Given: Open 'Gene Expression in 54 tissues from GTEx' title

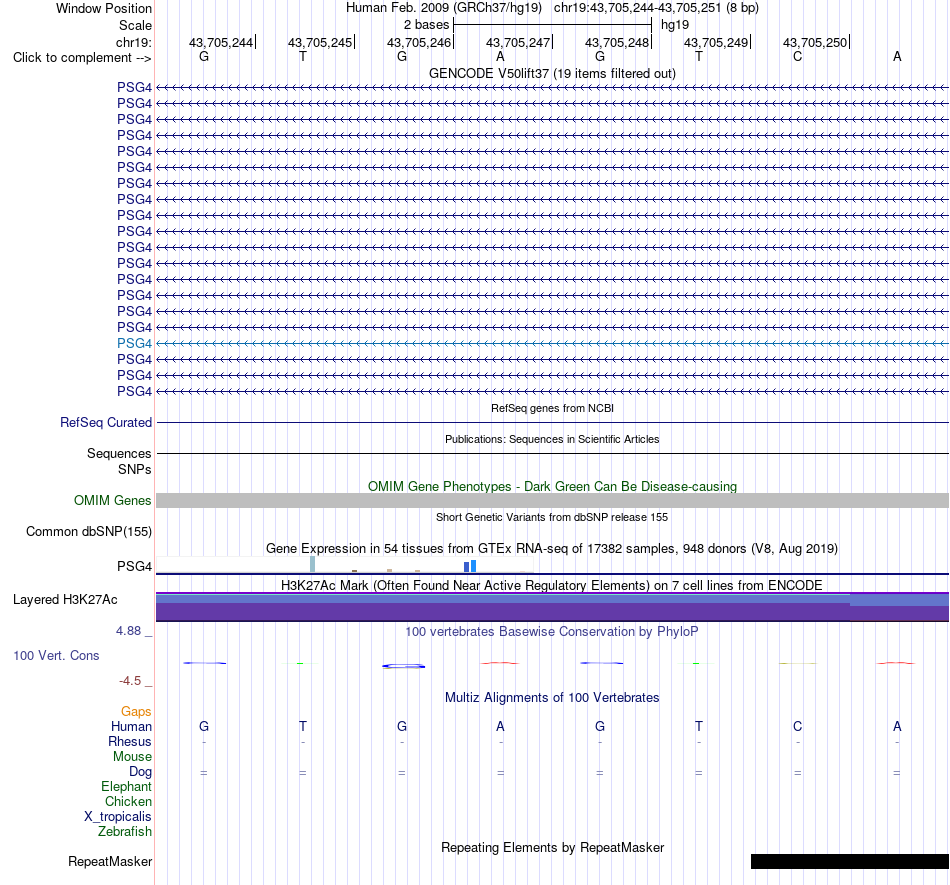Looking at the screenshot, I should coord(552,549).
